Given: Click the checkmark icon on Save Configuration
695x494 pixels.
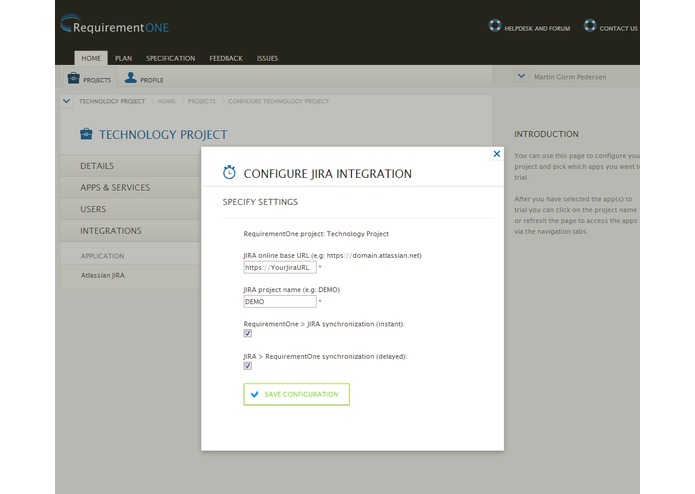Looking at the screenshot, I should pos(254,394).
